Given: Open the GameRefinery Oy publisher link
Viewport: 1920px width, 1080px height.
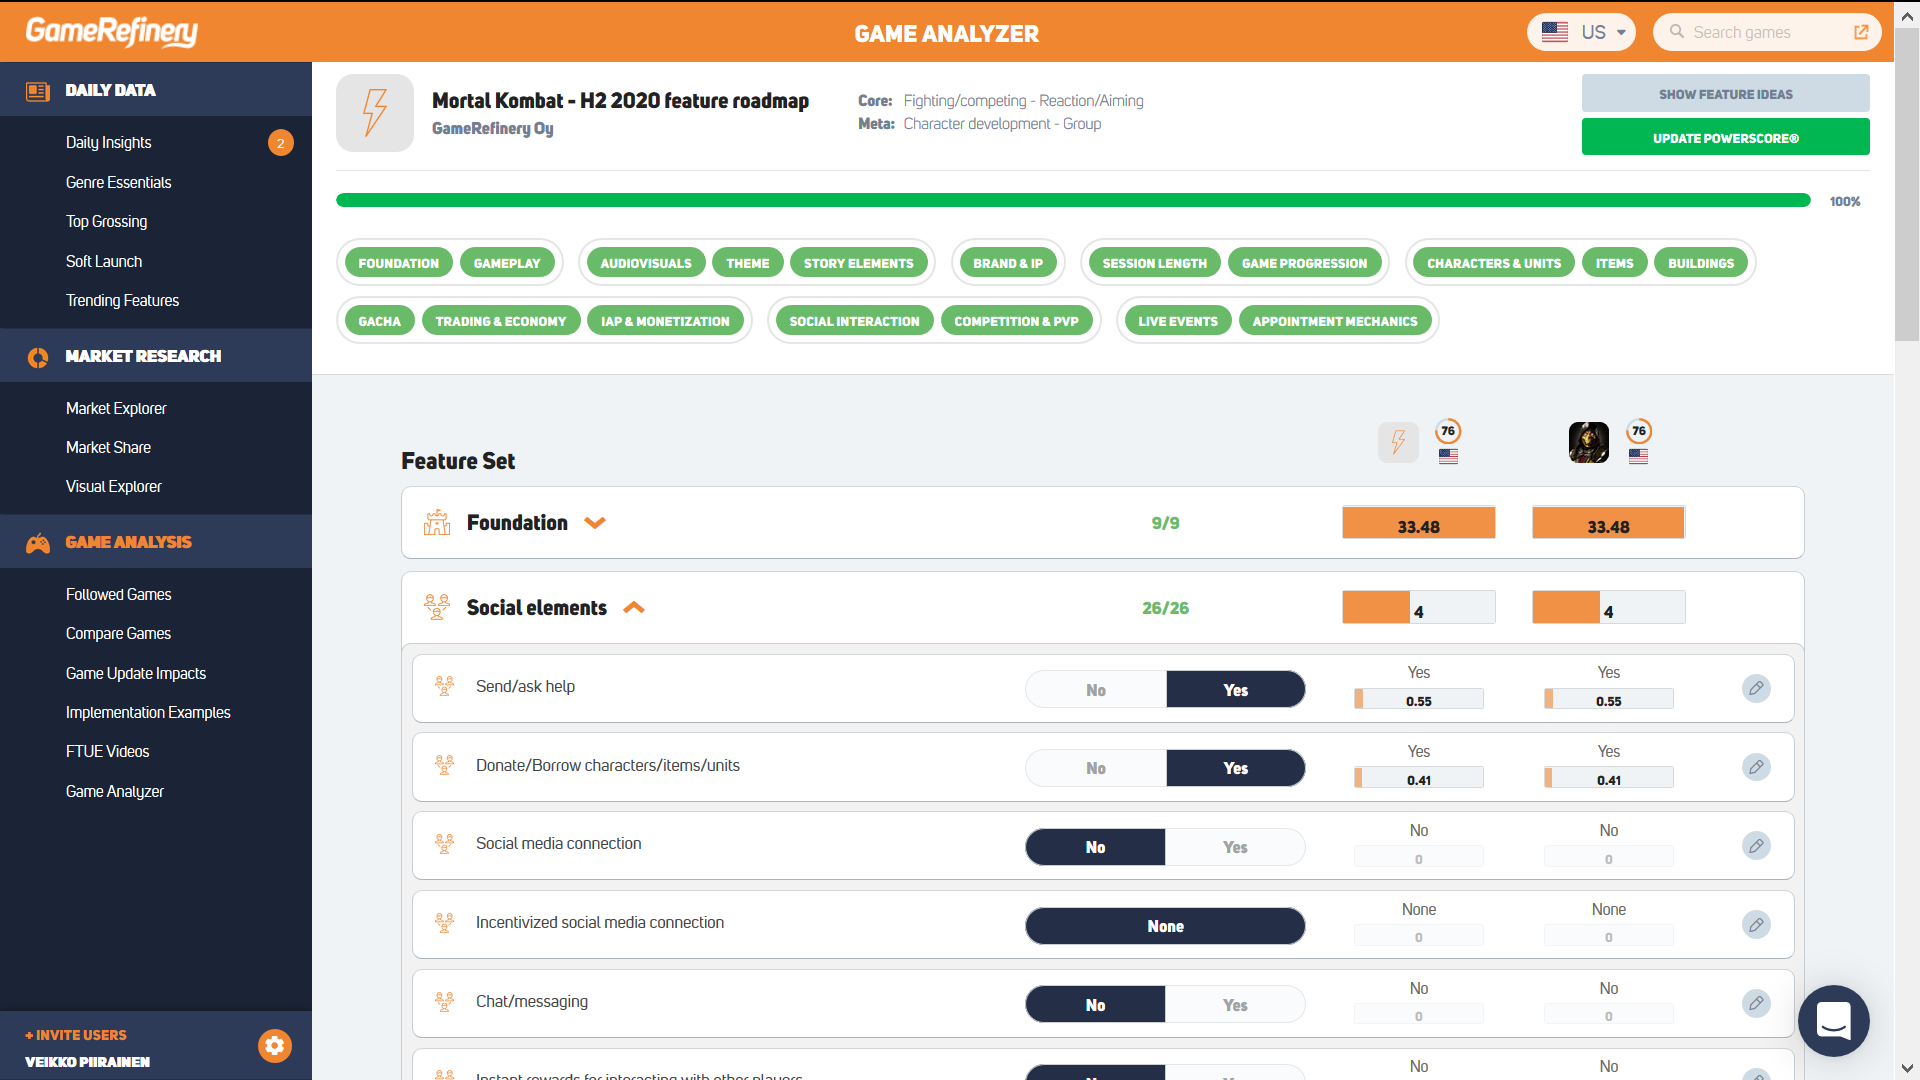Looking at the screenshot, I should coord(492,129).
